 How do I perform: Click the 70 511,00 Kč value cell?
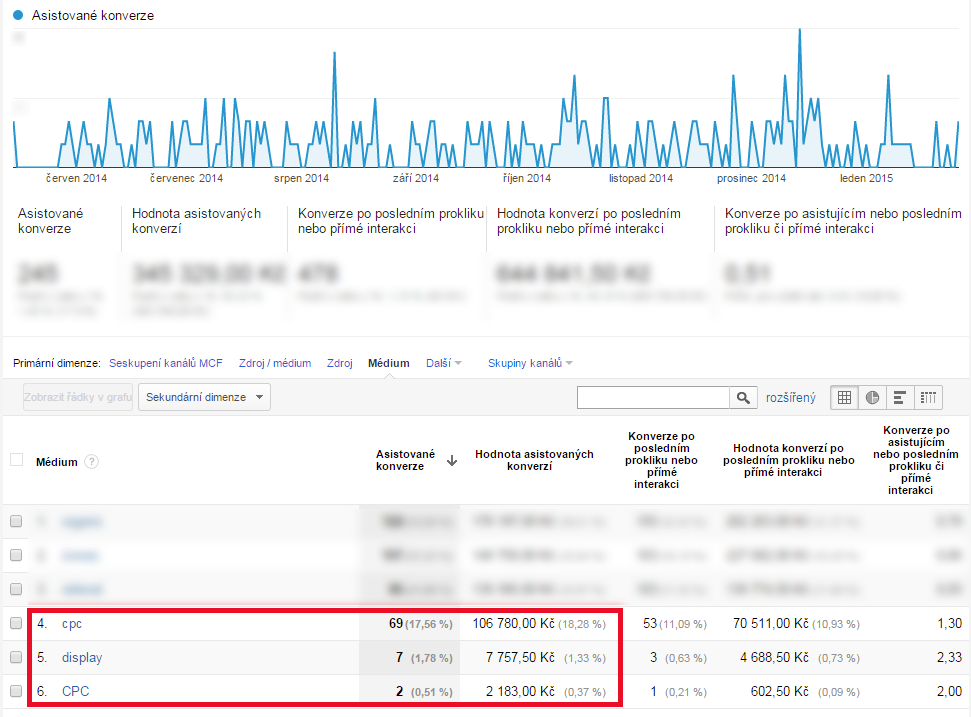click(771, 624)
